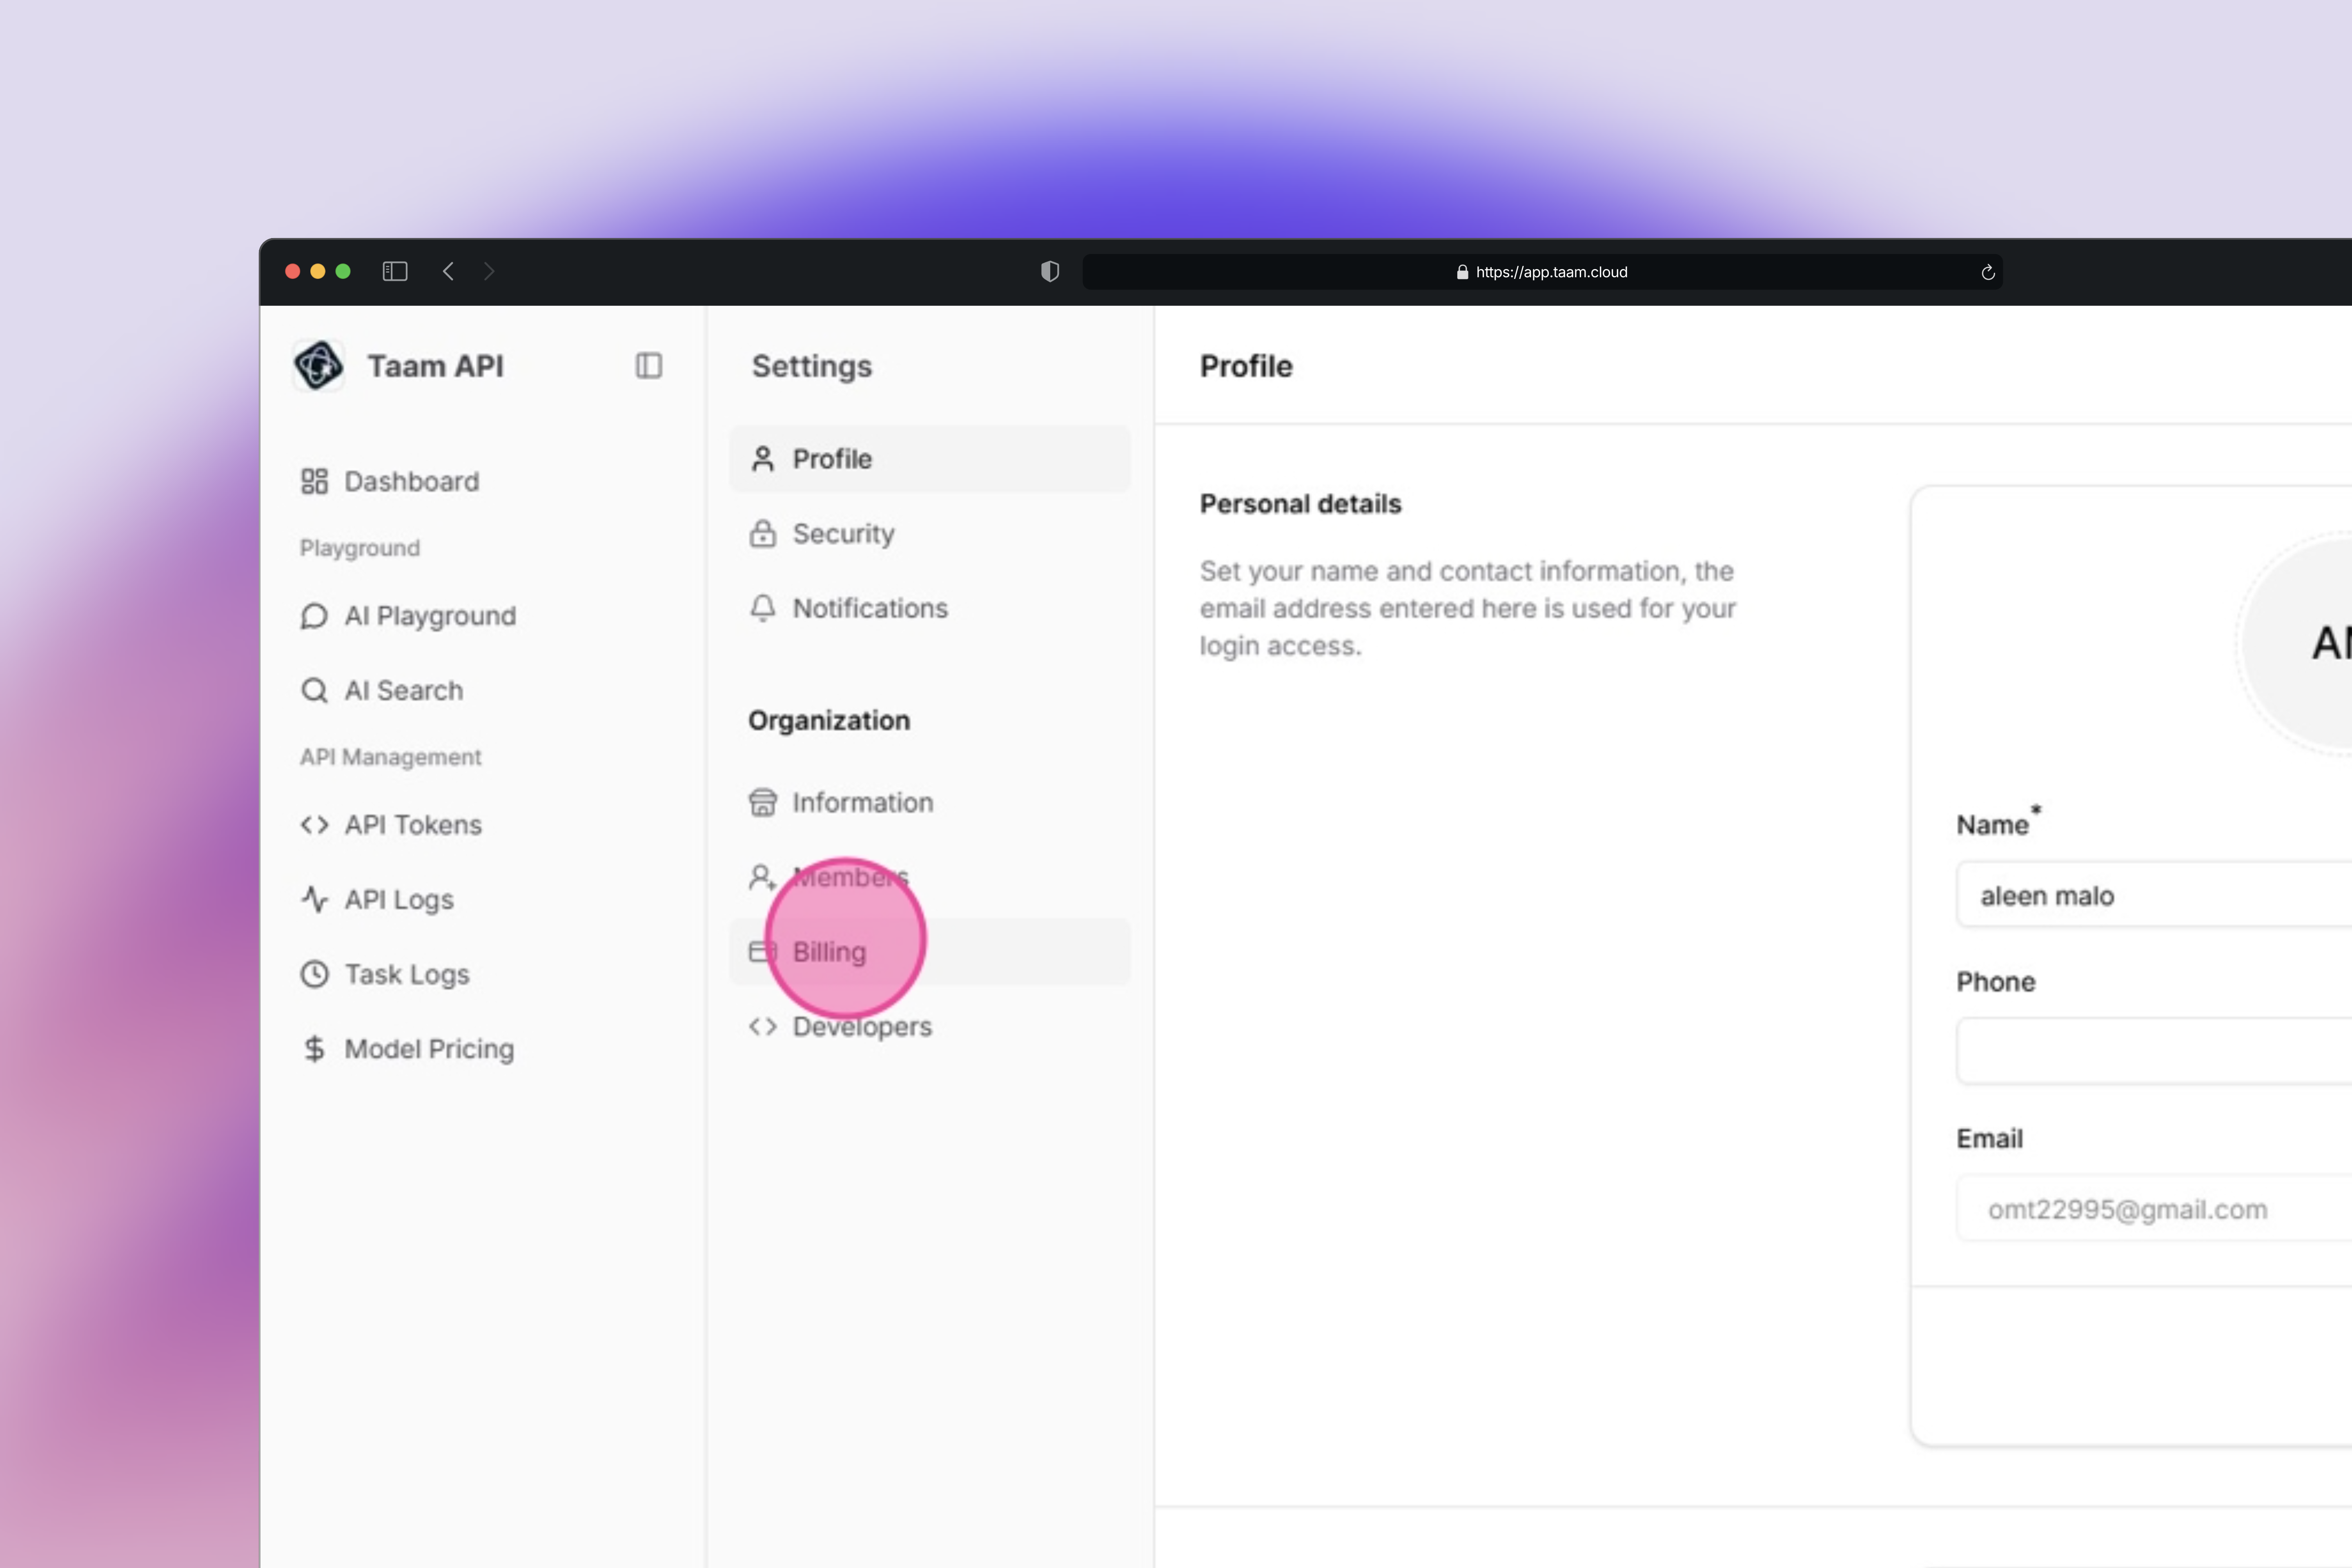Screen dimensions: 2352x1568
Task: Collapse the sidebar with the panel toggle
Action: [x=648, y=366]
